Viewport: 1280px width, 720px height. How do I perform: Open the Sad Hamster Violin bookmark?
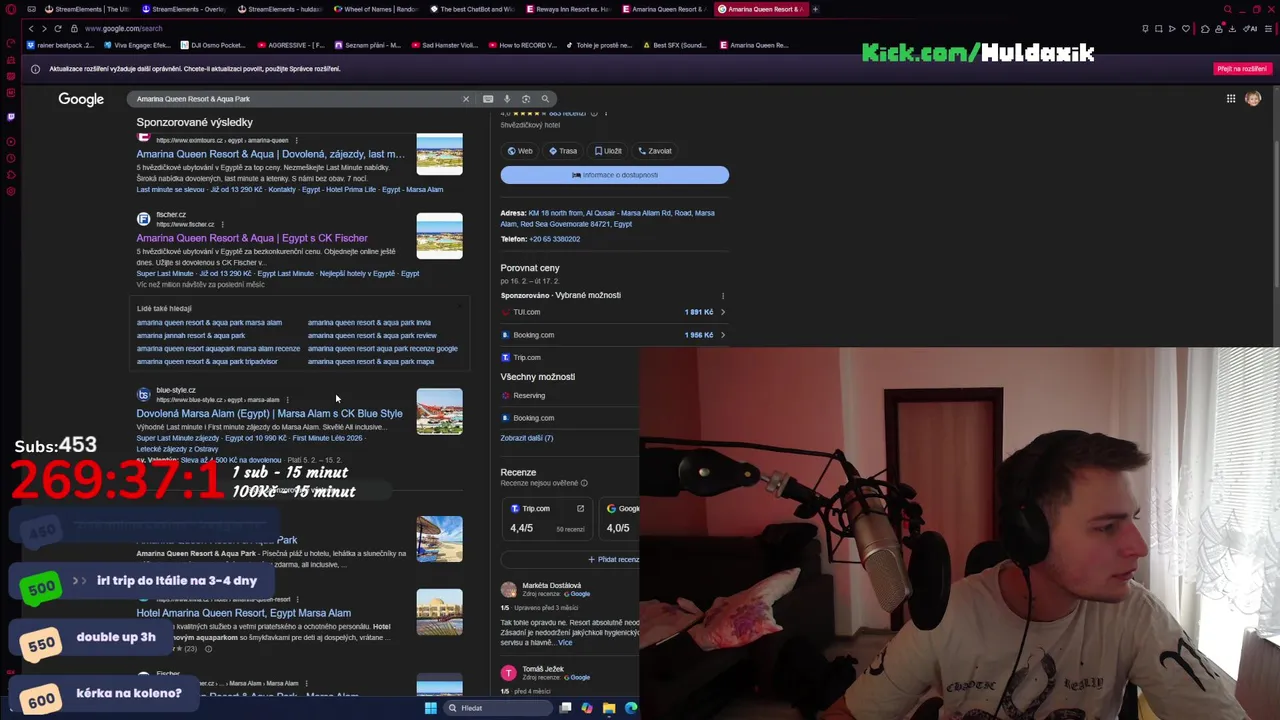445,45
